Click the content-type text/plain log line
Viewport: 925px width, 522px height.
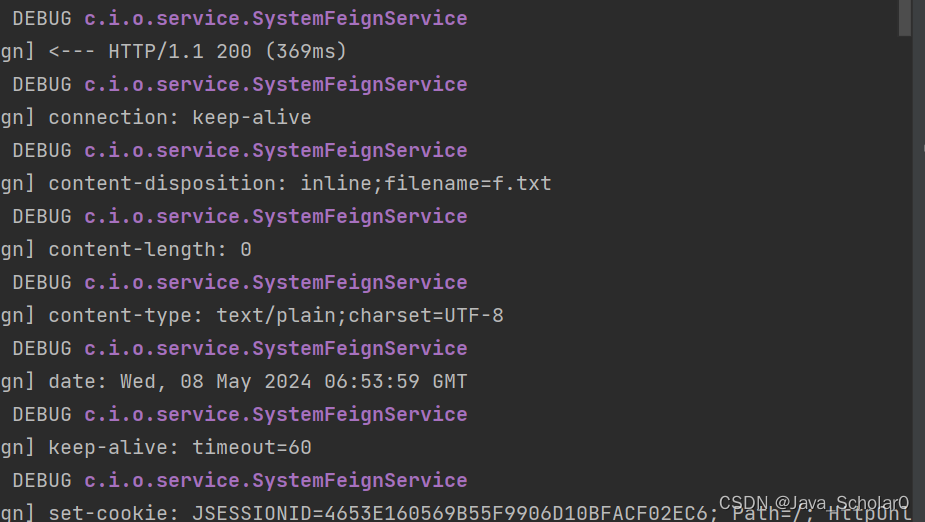(252, 316)
